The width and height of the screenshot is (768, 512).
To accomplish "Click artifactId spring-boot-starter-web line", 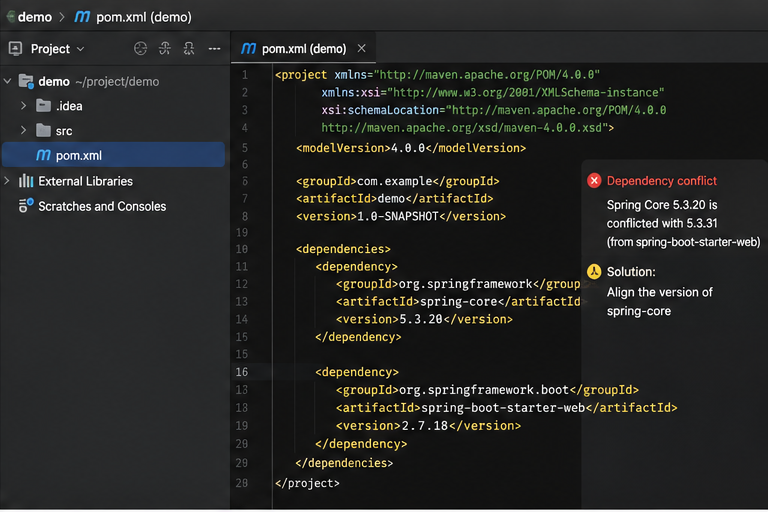I will pos(506,408).
